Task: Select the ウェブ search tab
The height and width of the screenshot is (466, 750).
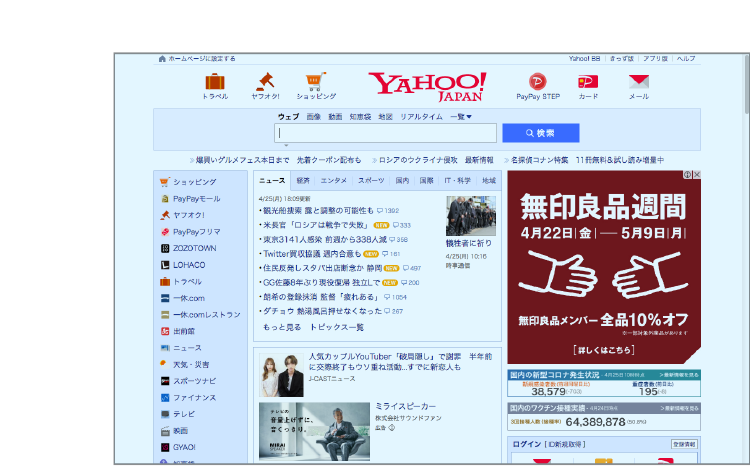Action: tap(288, 116)
